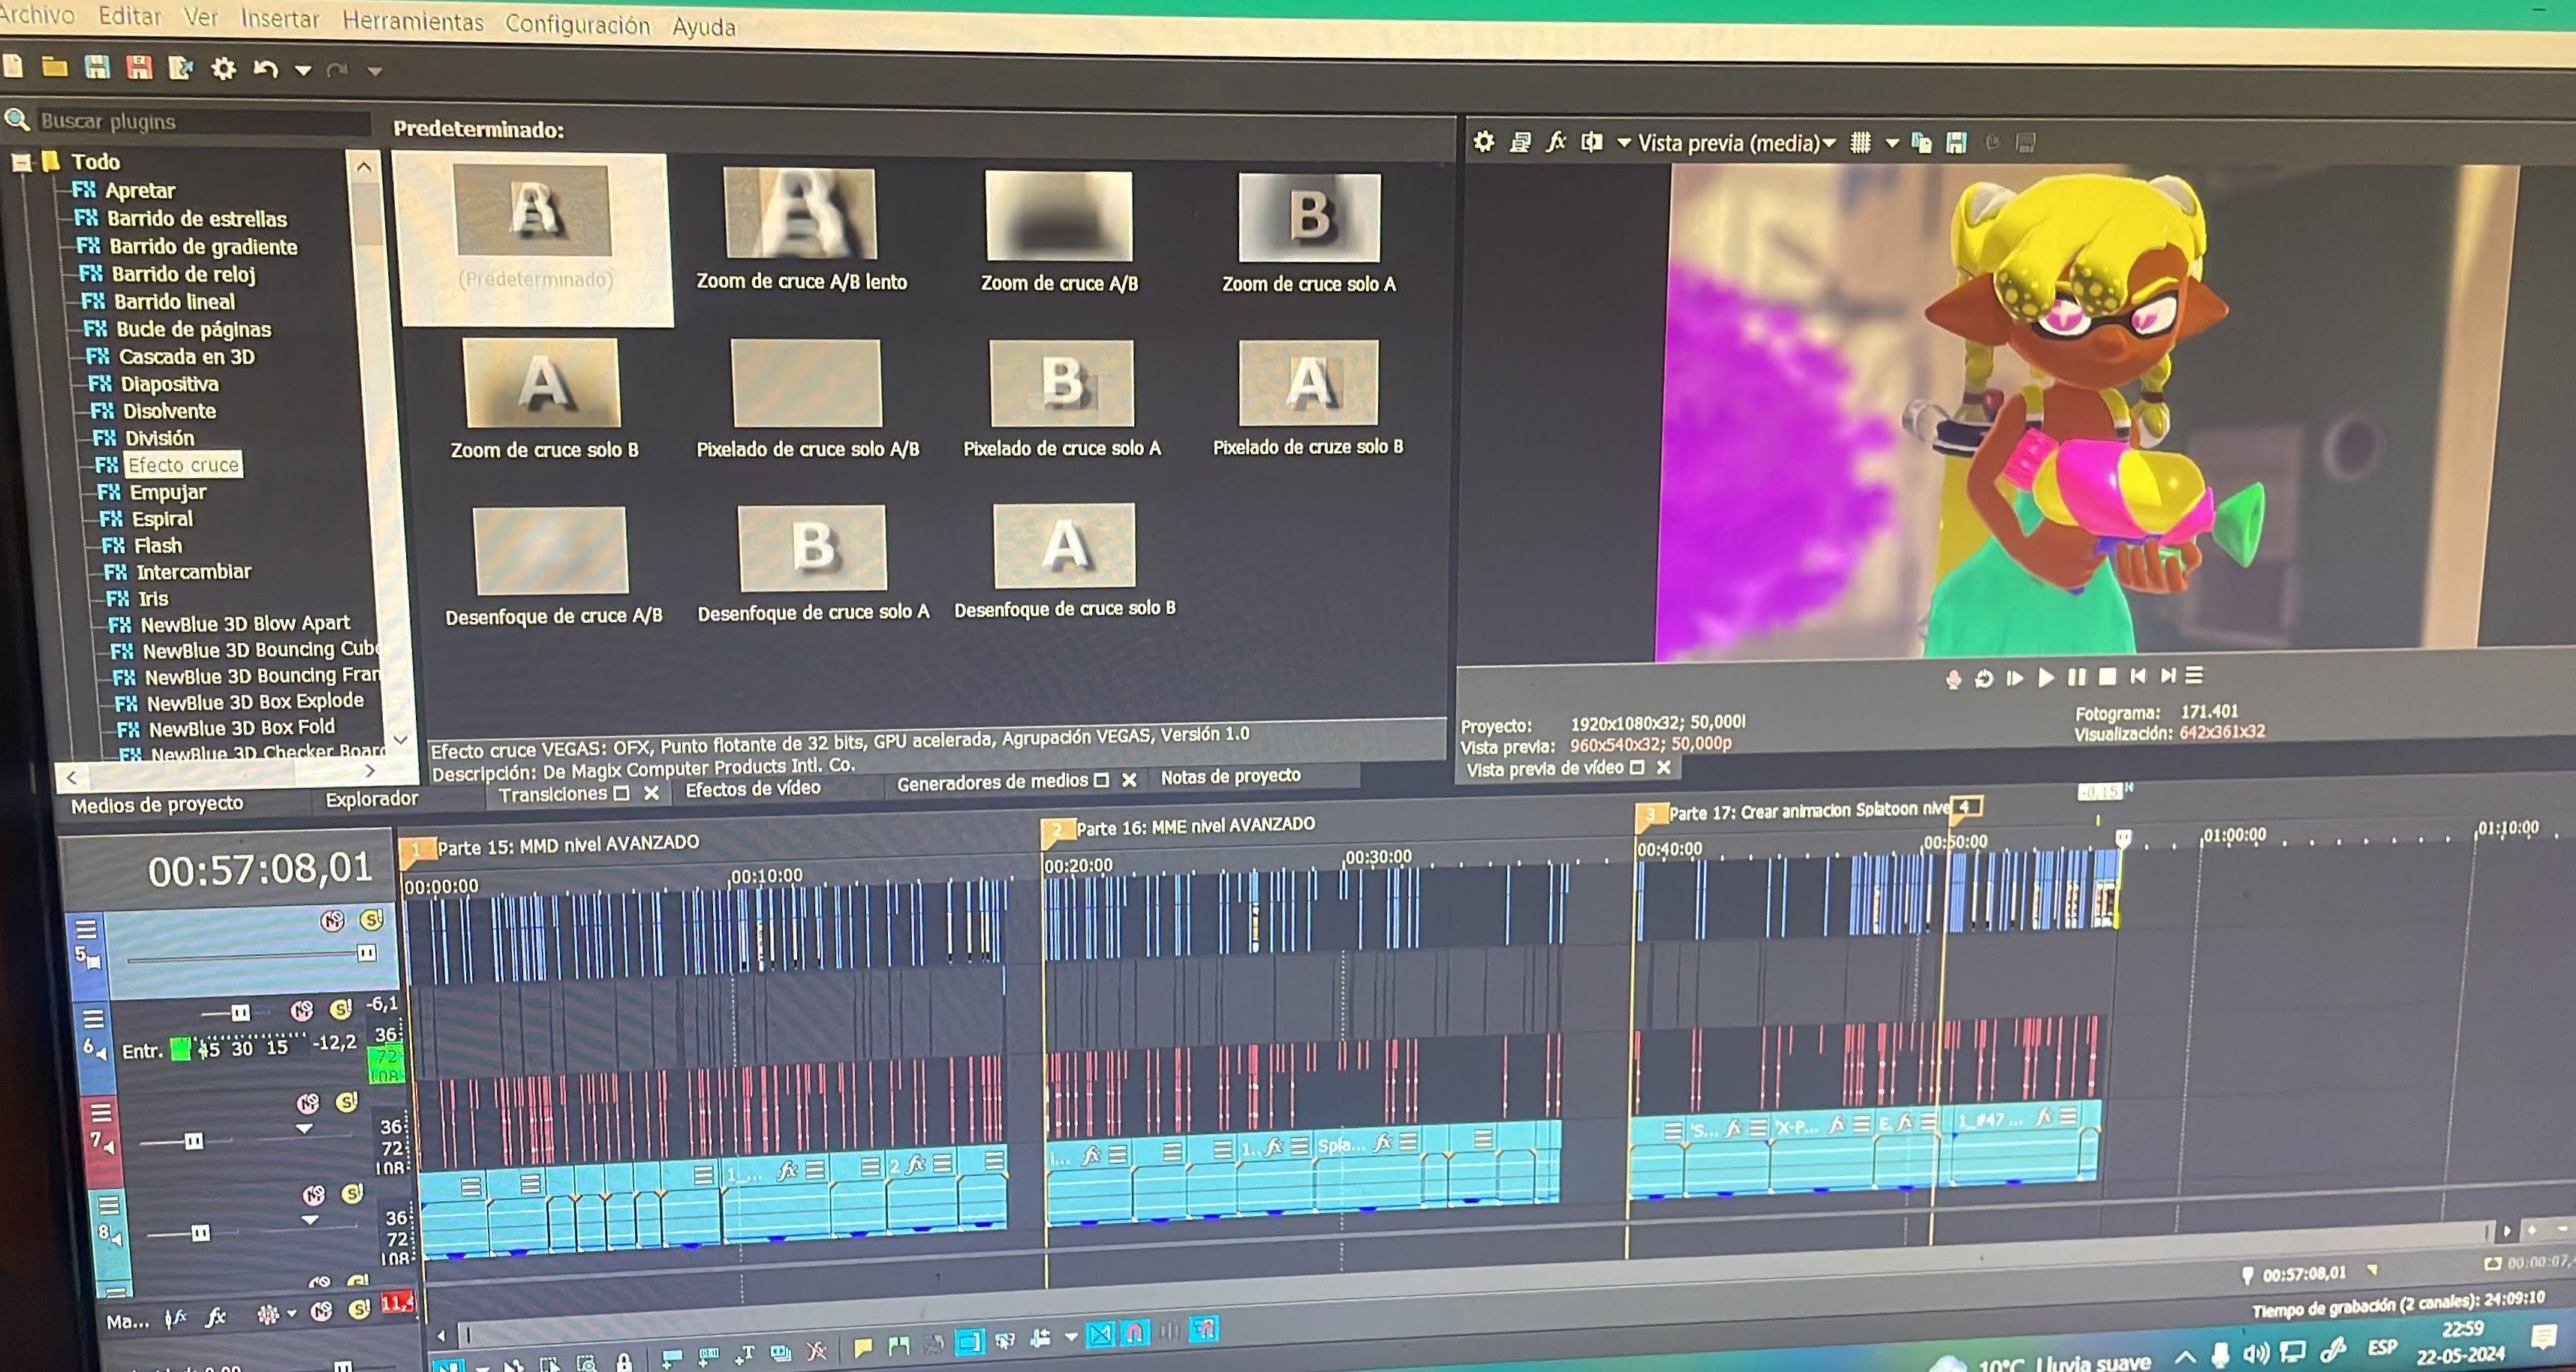Mute audio track 7
This screenshot has height=1372, width=2576.
308,1103
